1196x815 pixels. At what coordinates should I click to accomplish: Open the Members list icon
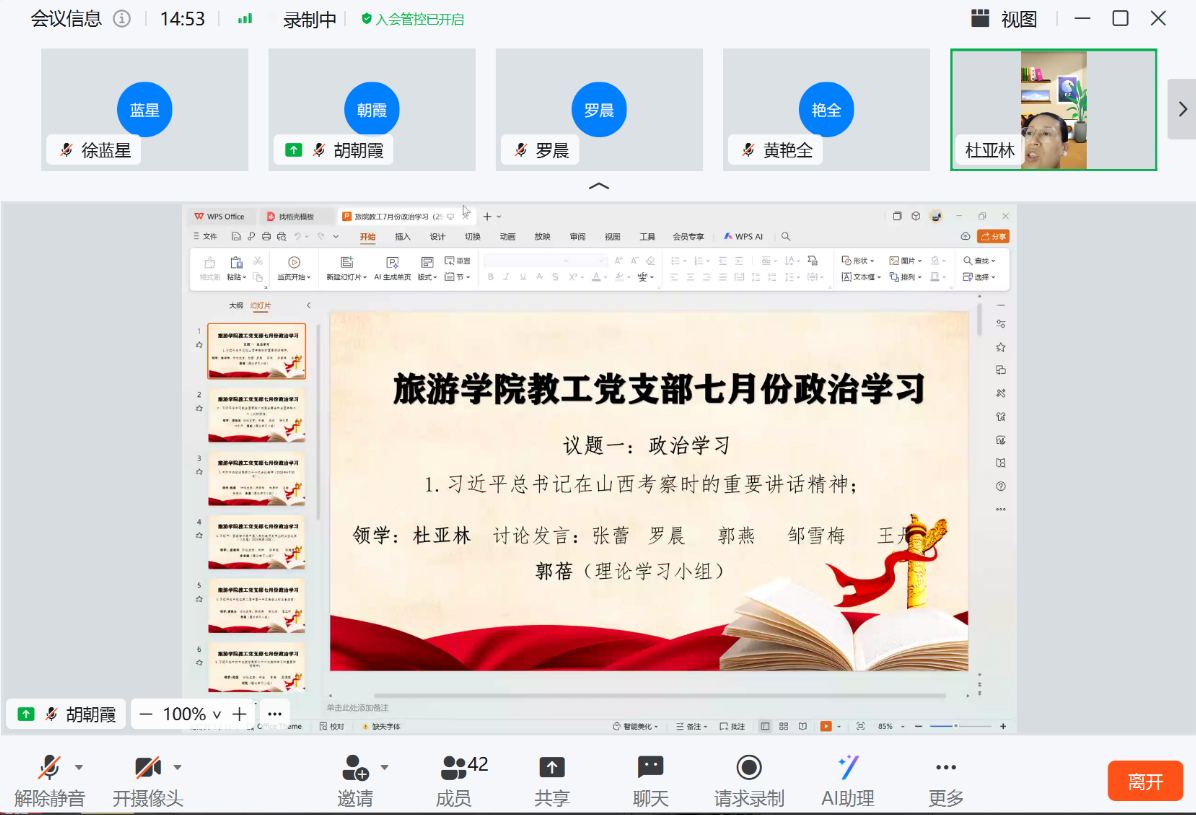454,768
